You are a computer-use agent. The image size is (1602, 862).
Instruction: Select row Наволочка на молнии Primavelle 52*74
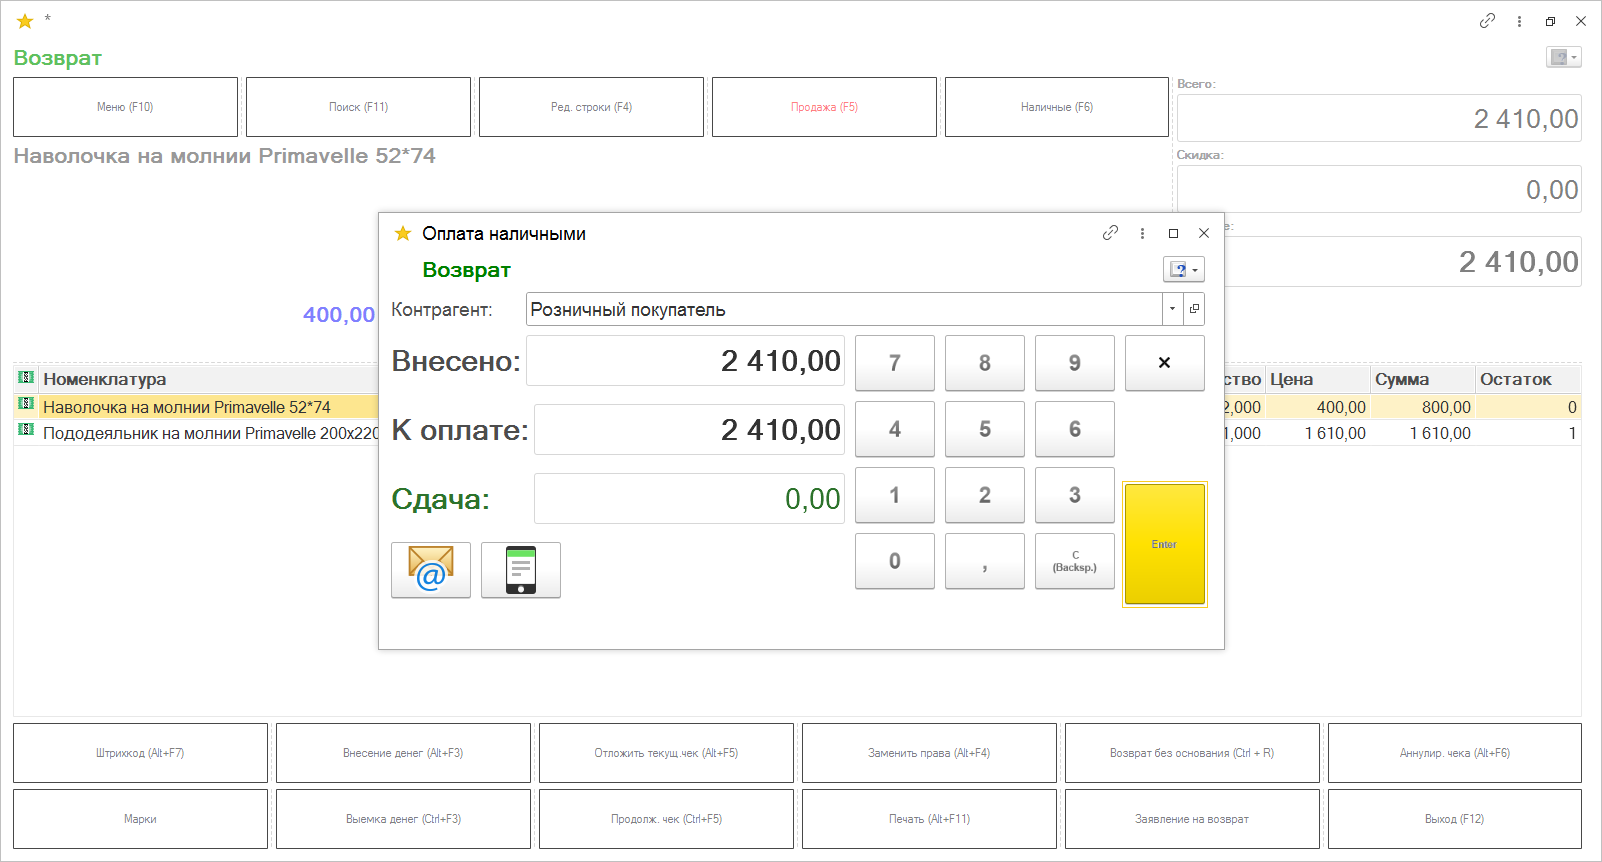coord(187,407)
